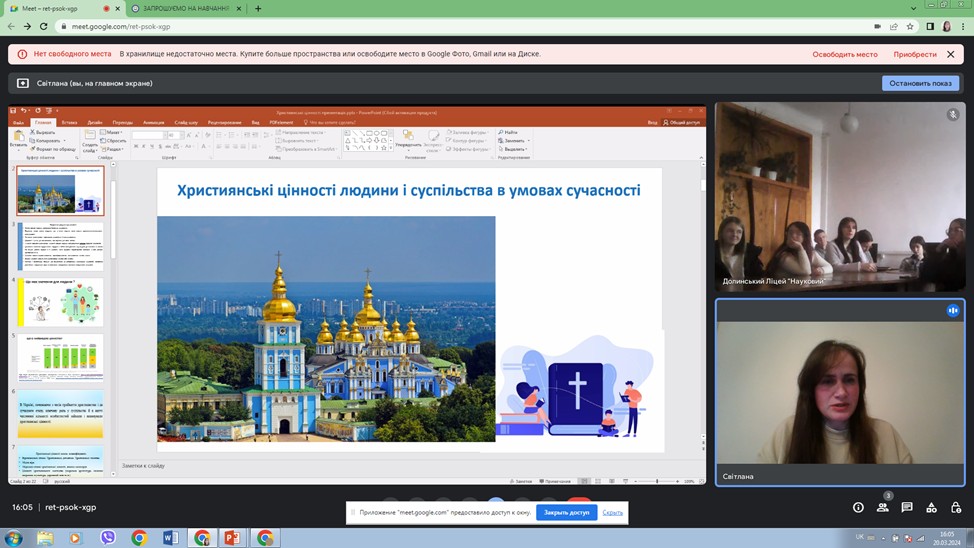Click Найти search command
This screenshot has height=548, width=974.
pyautogui.click(x=508, y=132)
